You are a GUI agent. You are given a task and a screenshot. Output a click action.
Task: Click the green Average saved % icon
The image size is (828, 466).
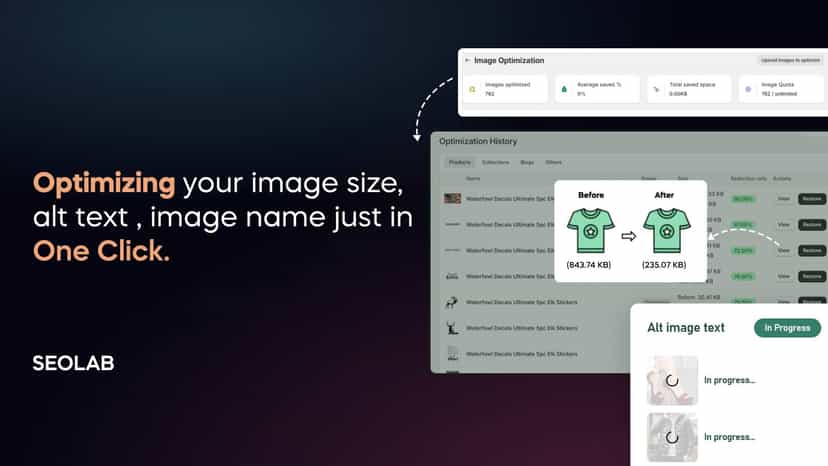(564, 89)
